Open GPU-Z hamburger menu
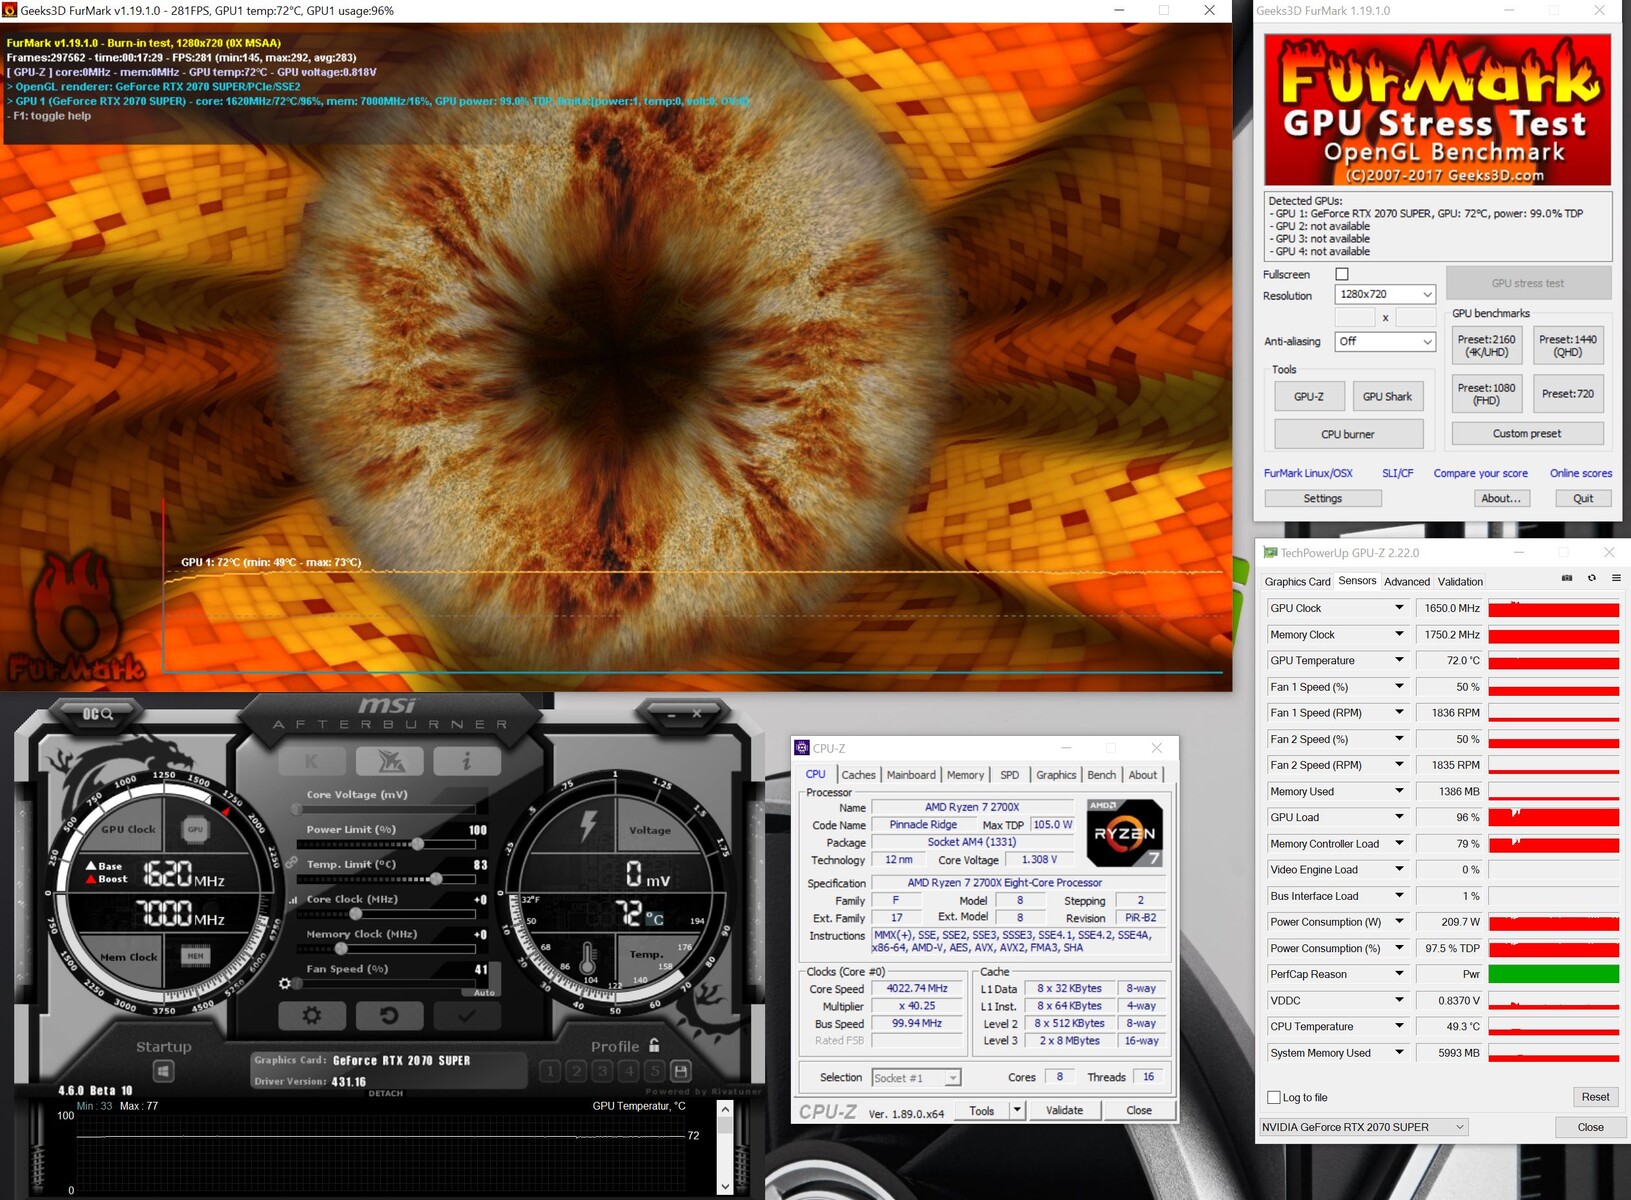Viewport: 1631px width, 1200px height. coord(1616,578)
